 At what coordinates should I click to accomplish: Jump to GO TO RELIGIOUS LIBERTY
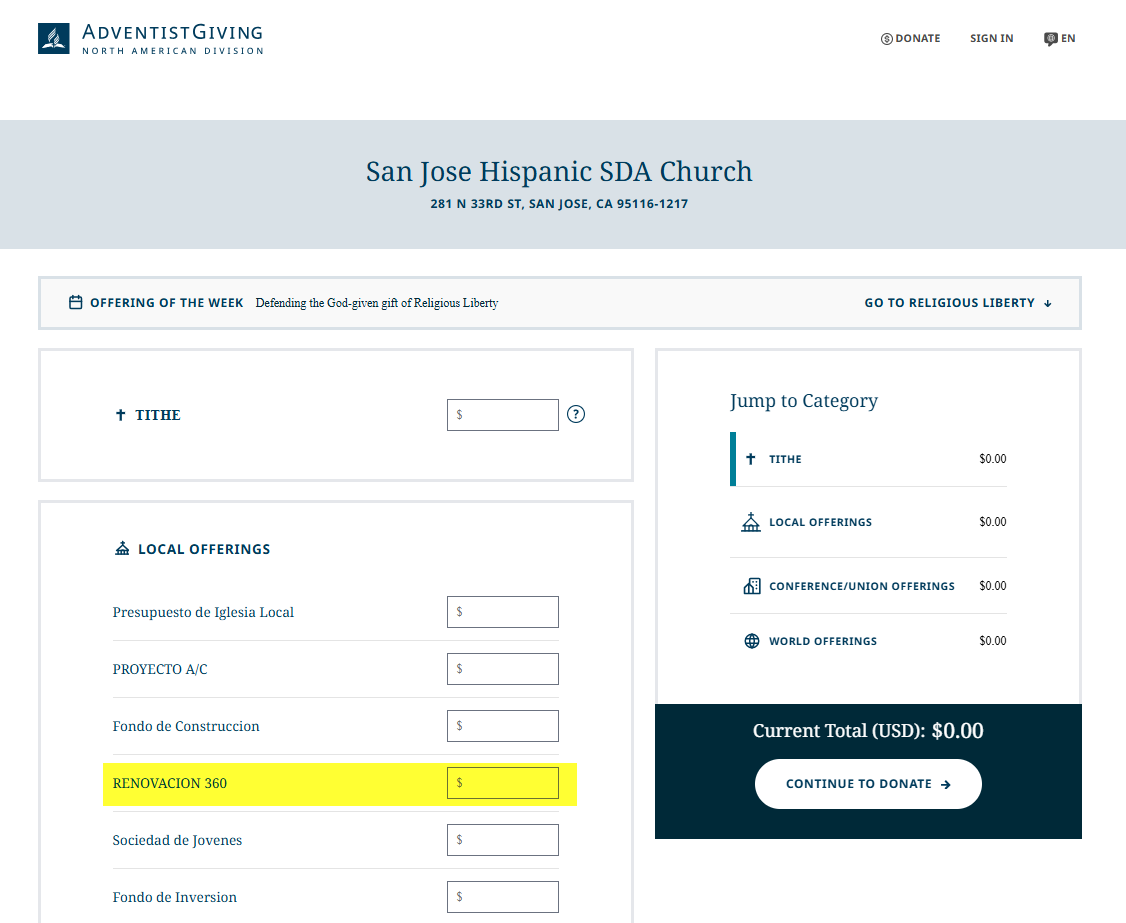[958, 303]
